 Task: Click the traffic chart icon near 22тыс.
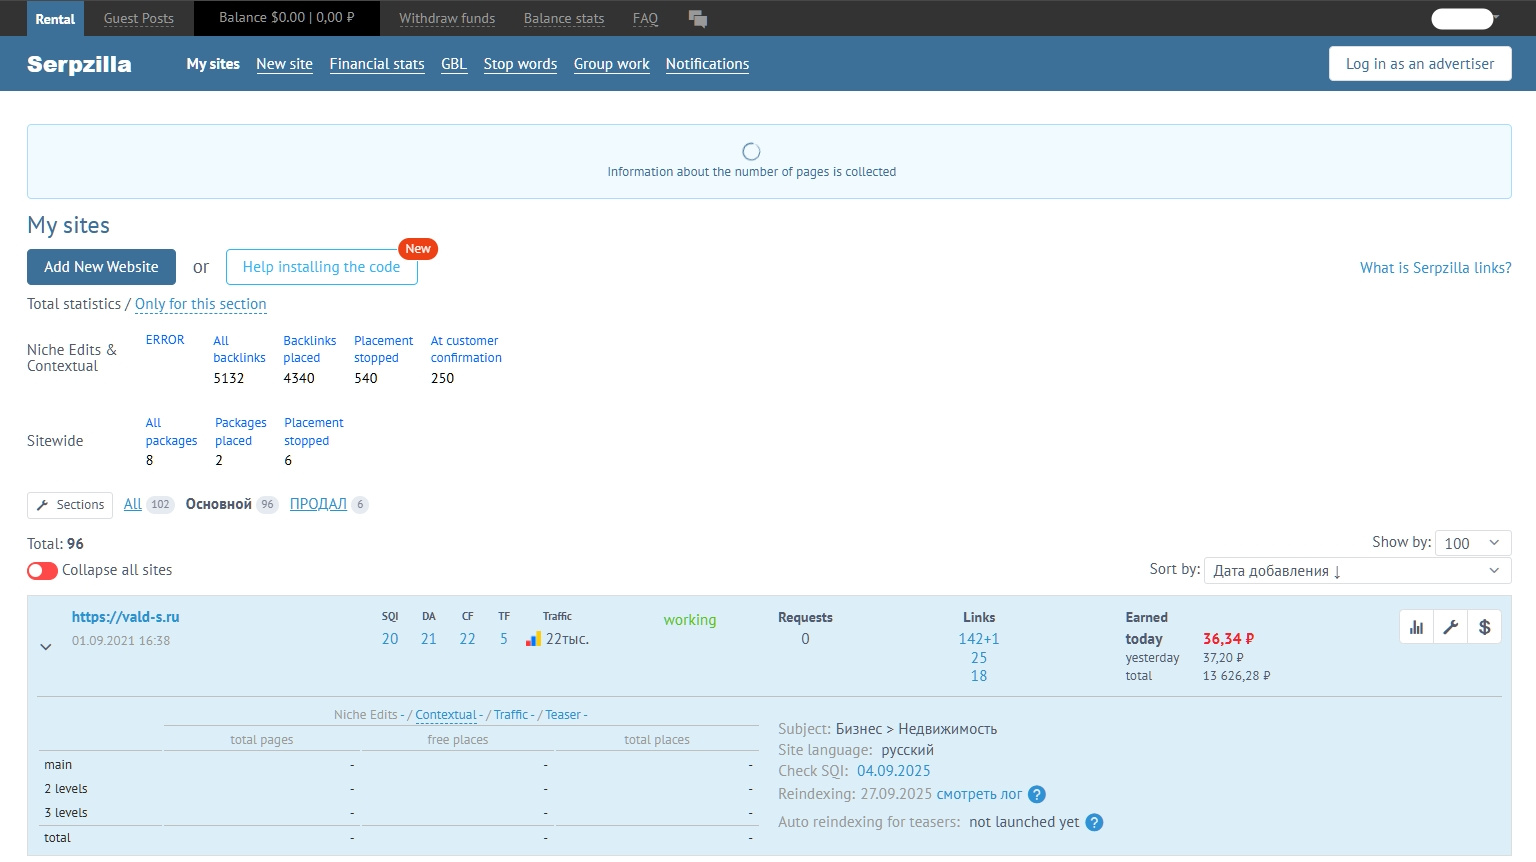coord(533,639)
